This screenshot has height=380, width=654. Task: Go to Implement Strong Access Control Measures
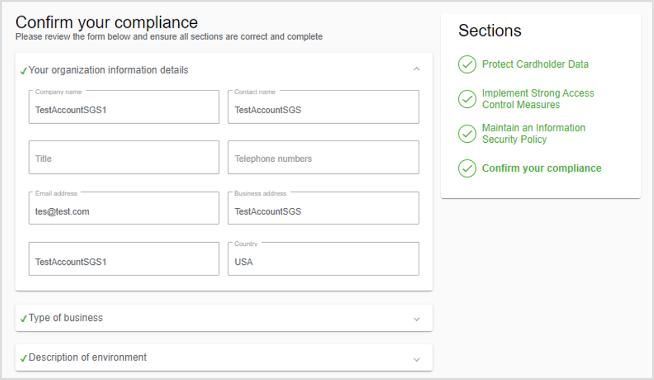click(538, 99)
